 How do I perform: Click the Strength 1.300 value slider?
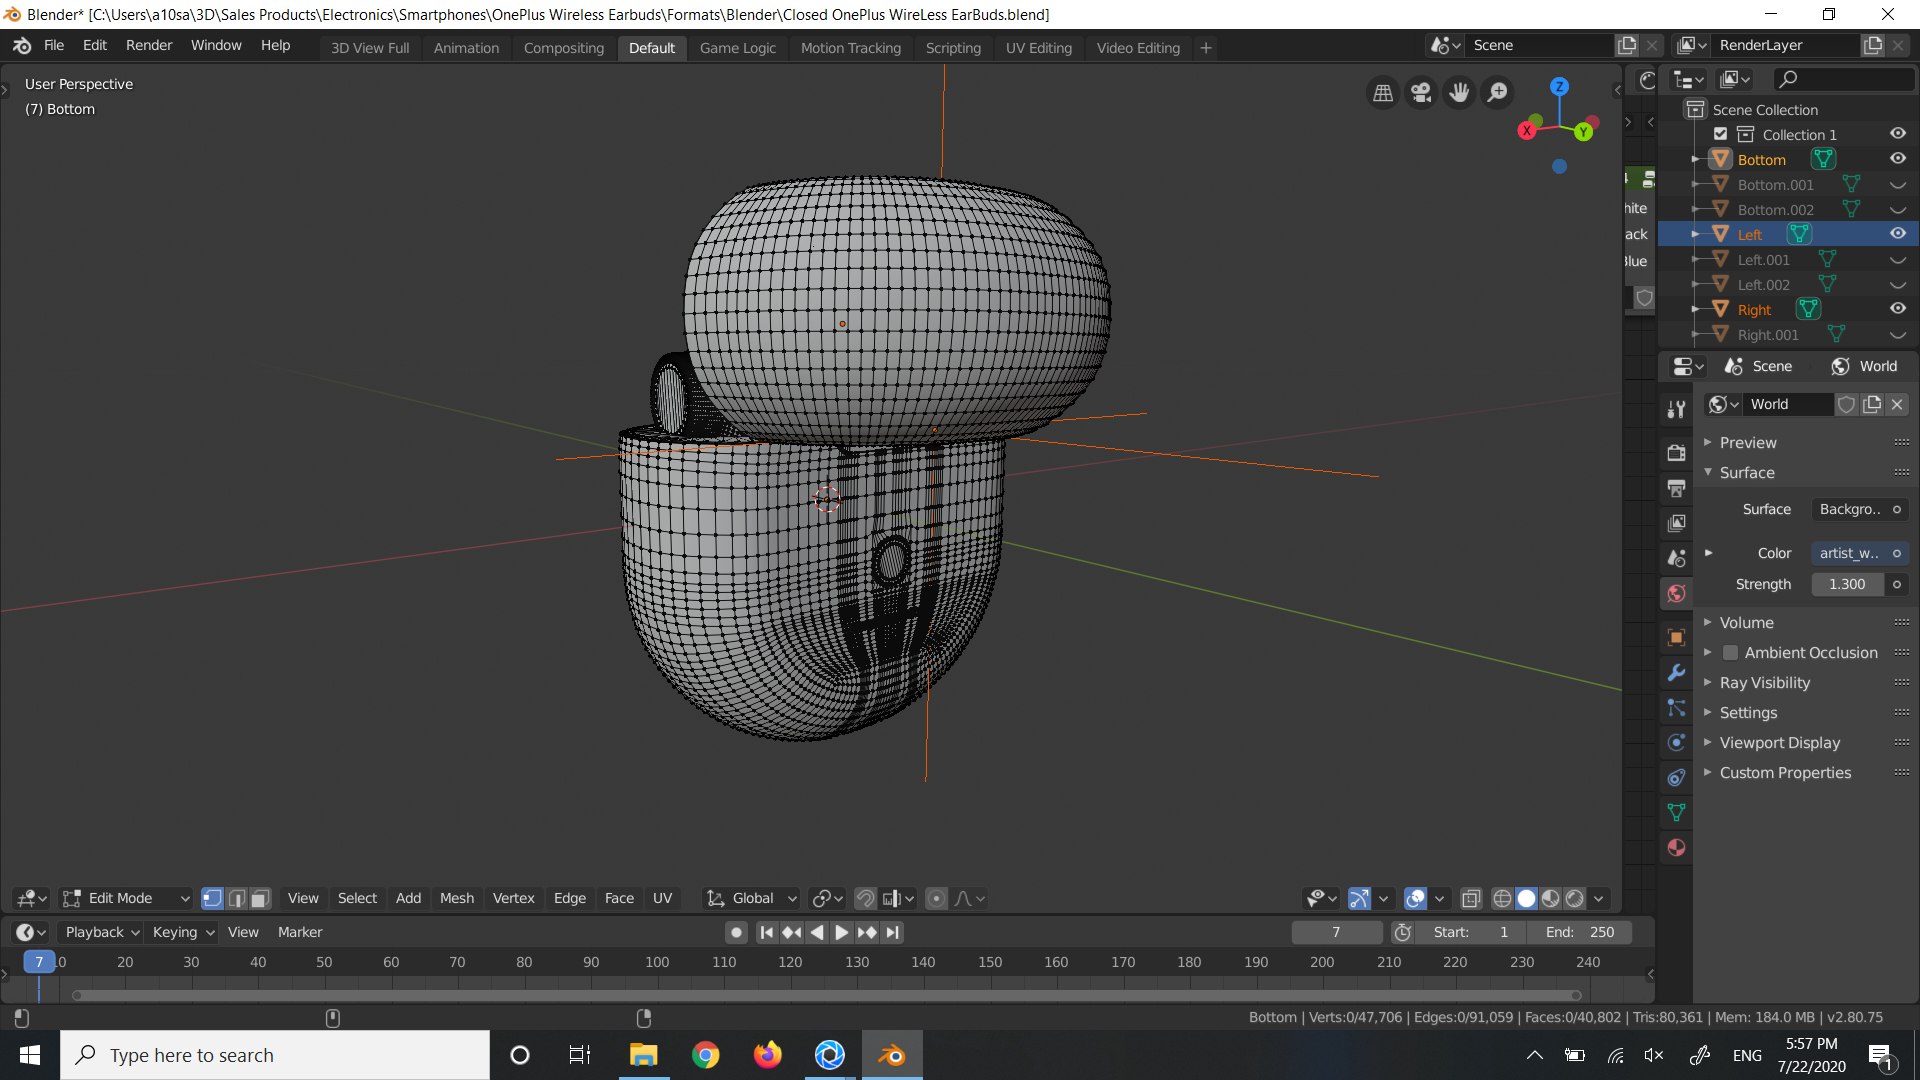[x=1847, y=584]
